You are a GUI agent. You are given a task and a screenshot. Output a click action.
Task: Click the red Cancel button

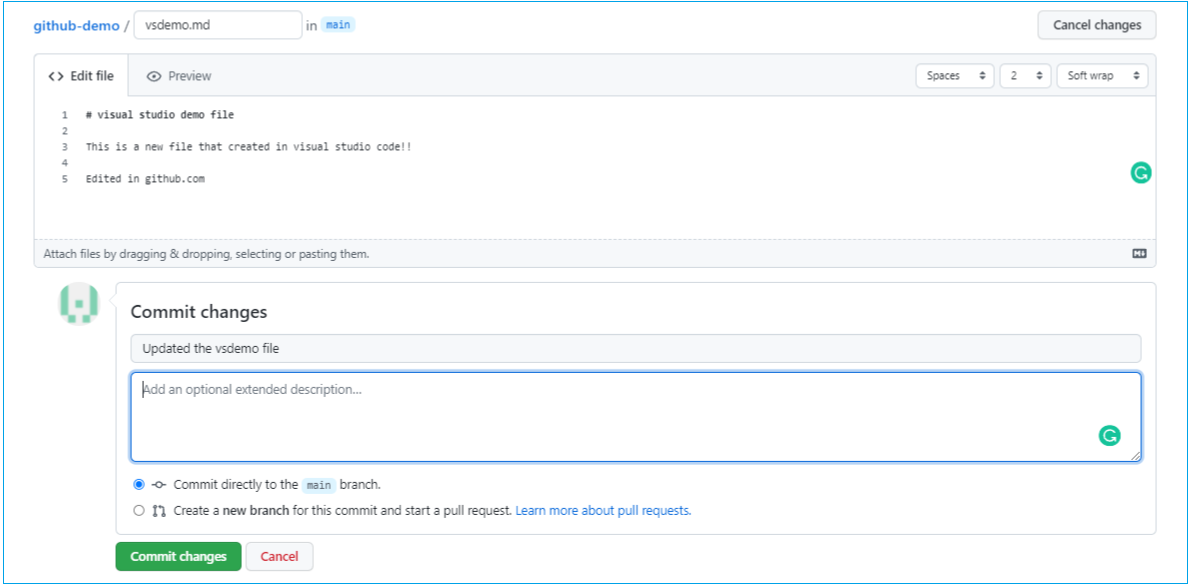tap(279, 557)
